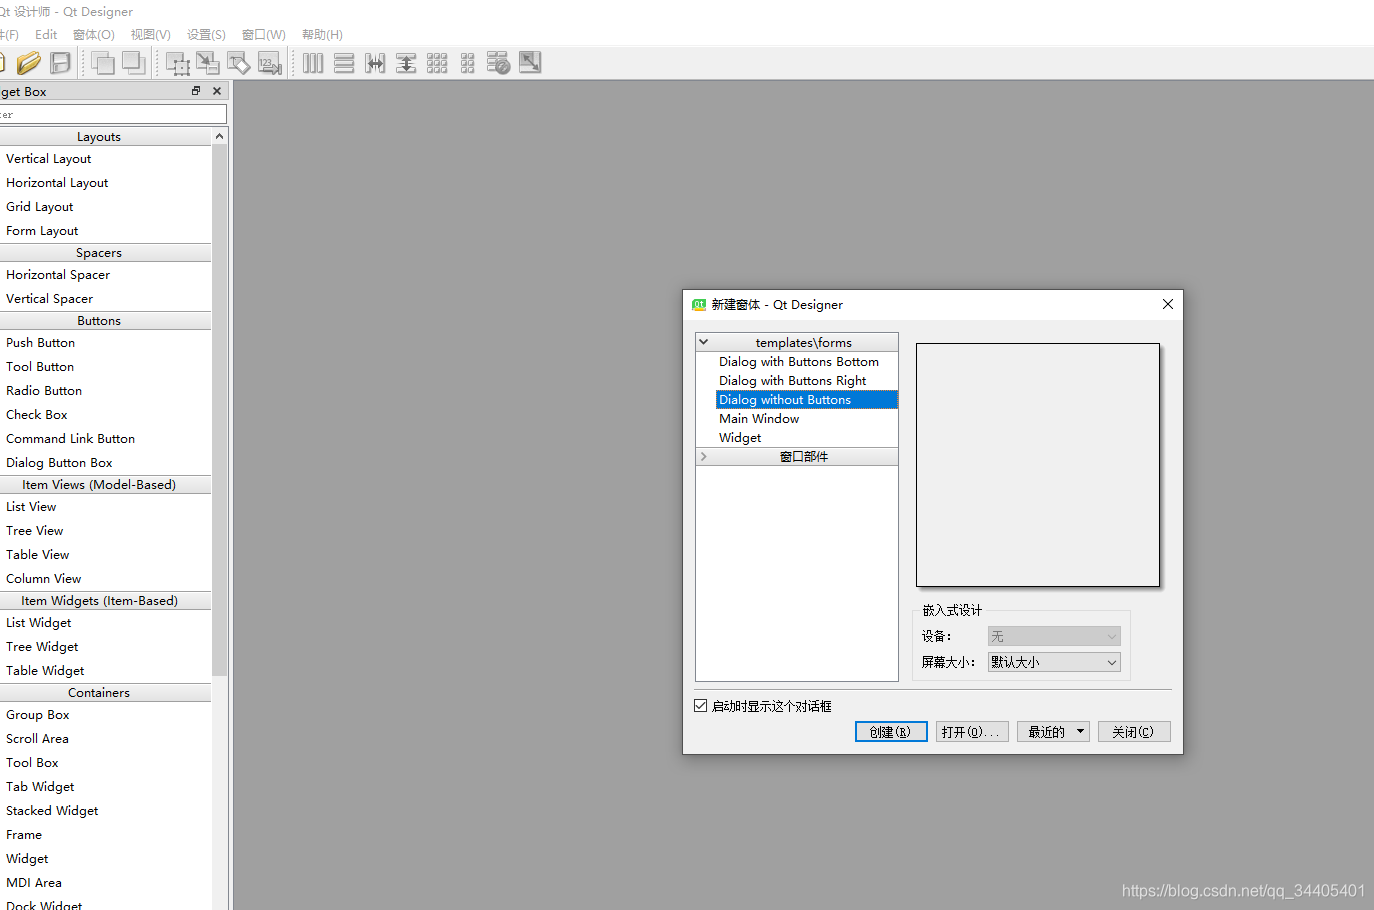
Task: Click the Save floppy disk toolbar icon
Action: (x=60, y=63)
